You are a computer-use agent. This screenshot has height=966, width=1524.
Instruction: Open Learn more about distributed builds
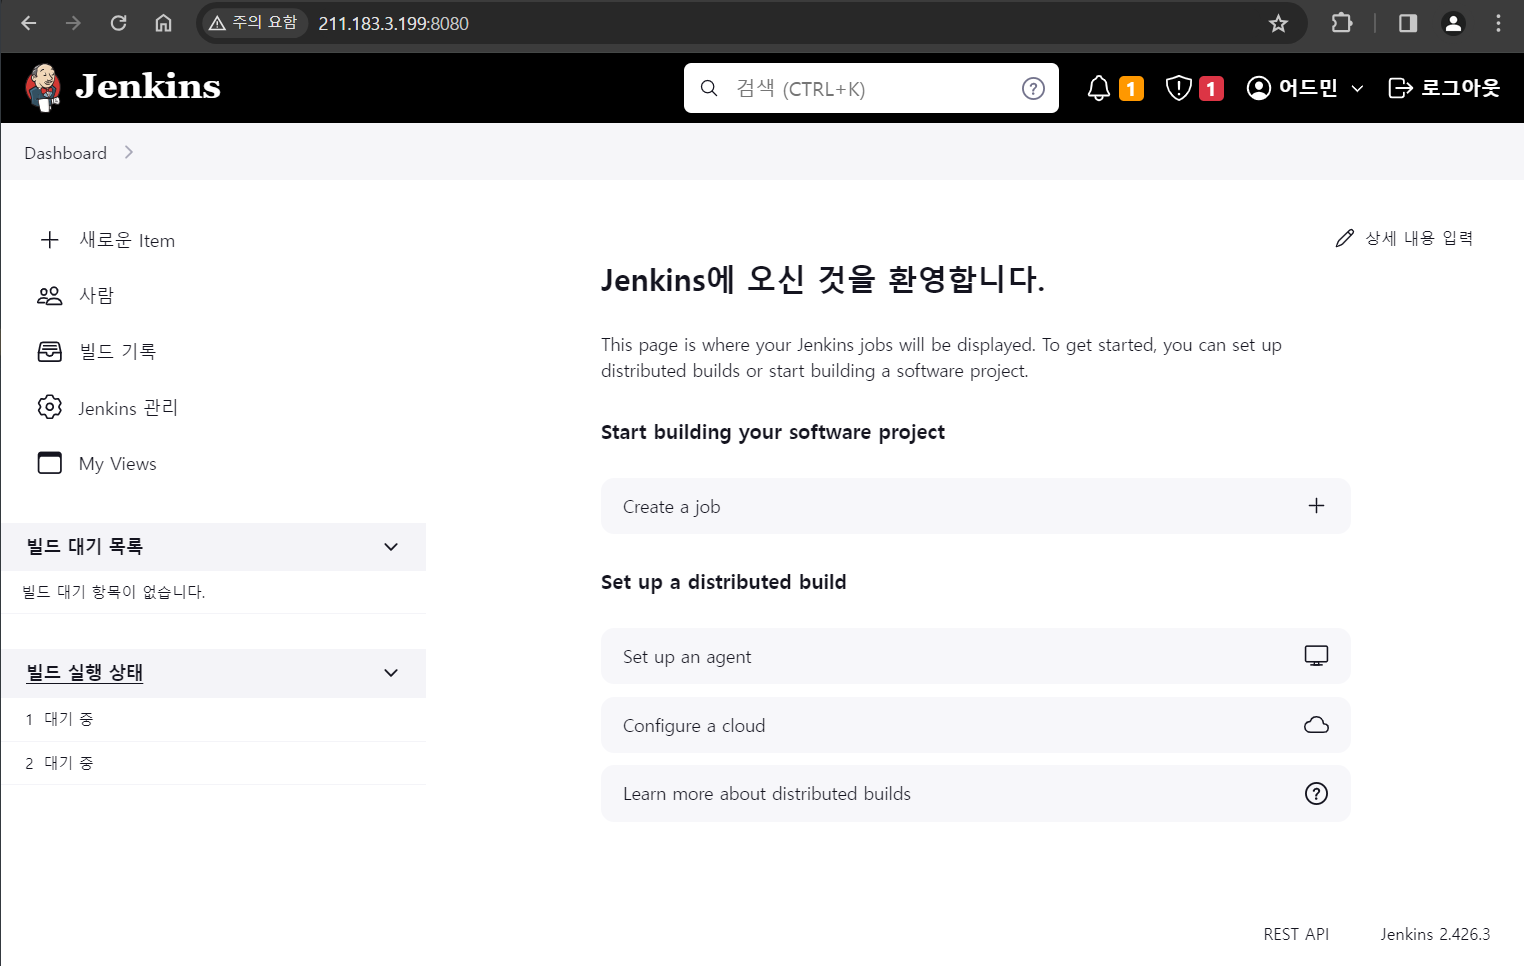tap(975, 794)
